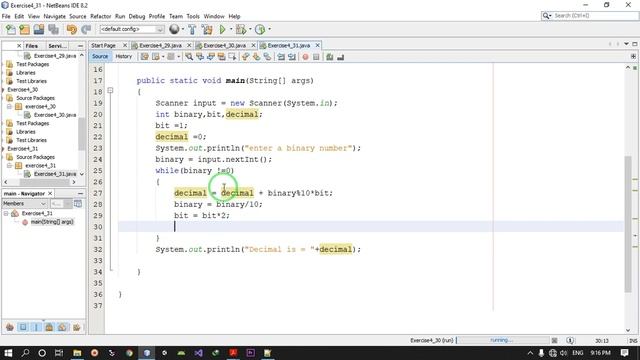Click the Open Project toolbar icon
The height and width of the screenshot is (360, 640).
click(39, 29)
